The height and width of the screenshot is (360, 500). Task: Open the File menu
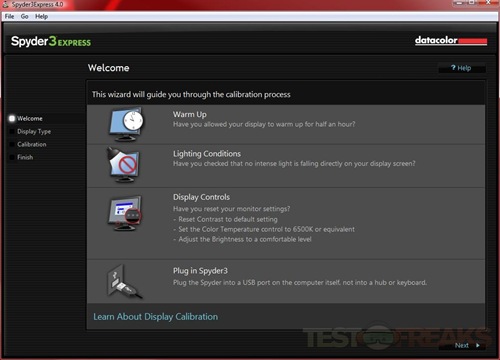9,16
